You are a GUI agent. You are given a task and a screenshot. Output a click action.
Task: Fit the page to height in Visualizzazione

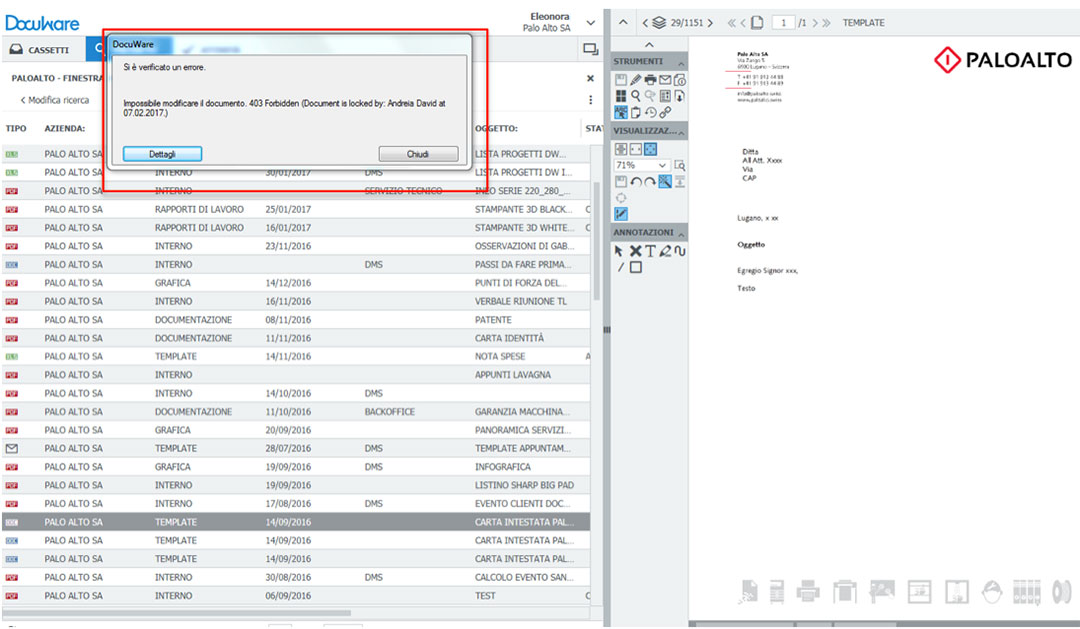click(x=621, y=149)
